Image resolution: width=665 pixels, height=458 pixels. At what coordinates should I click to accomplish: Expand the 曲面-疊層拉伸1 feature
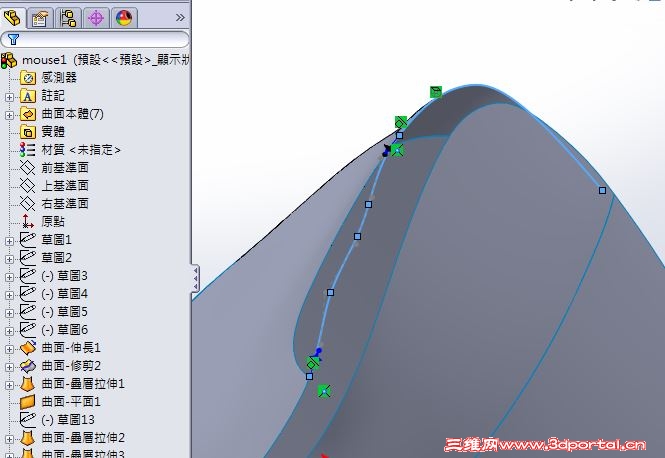(x=9, y=385)
